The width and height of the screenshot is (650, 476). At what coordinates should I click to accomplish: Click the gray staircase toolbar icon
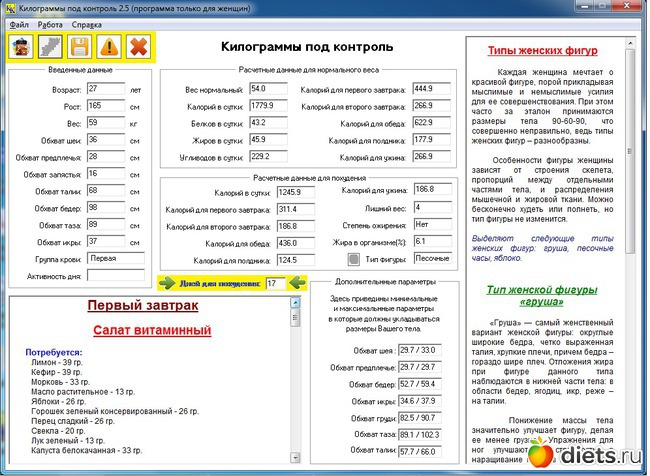coord(50,46)
